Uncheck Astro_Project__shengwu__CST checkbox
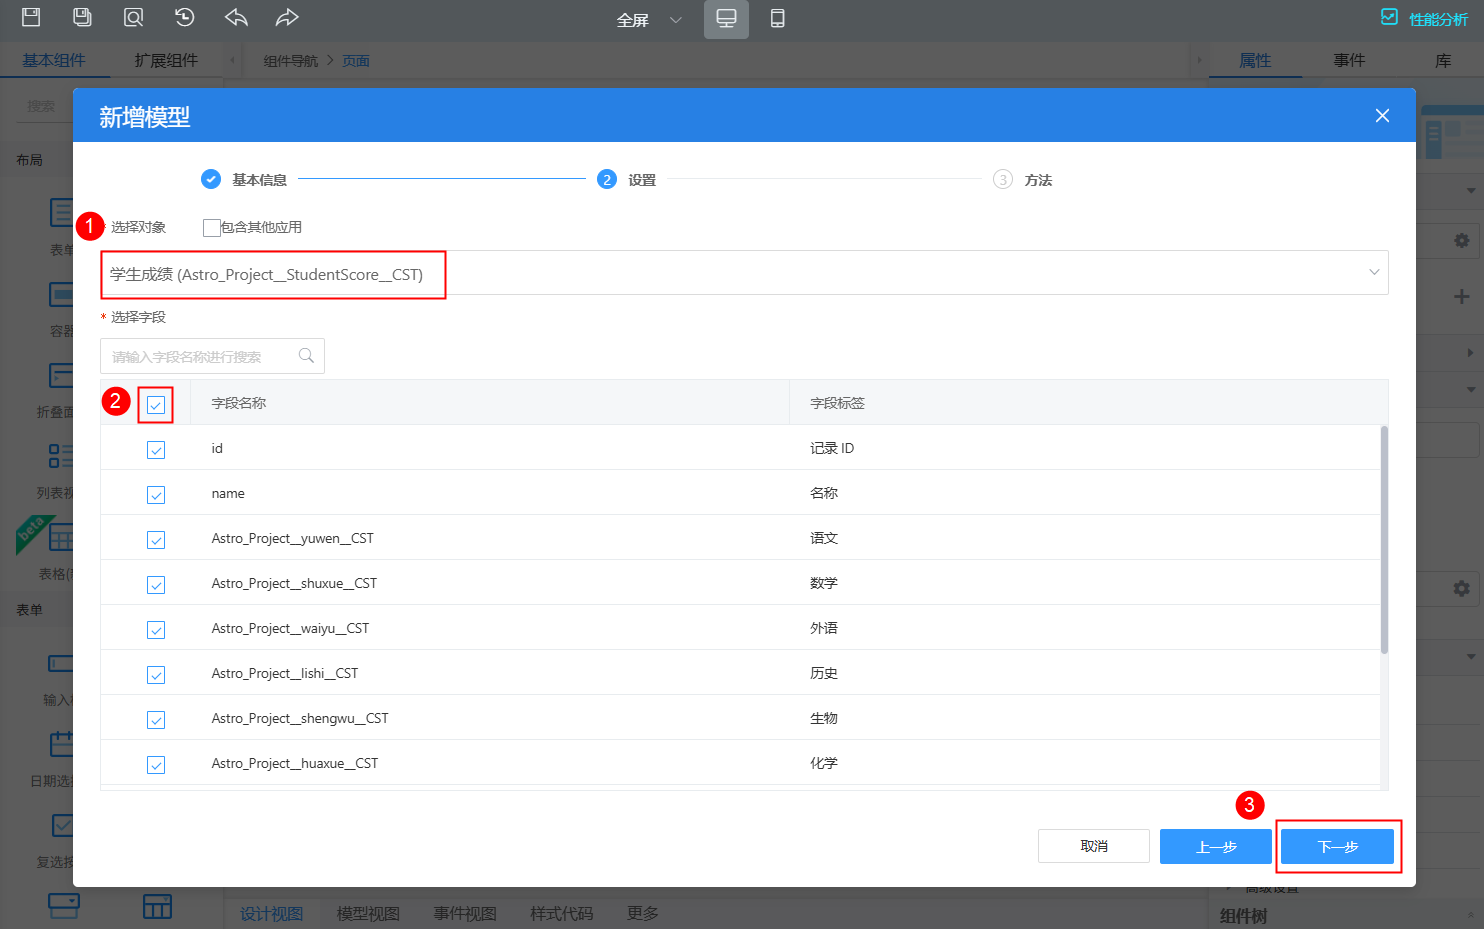 coord(156,719)
